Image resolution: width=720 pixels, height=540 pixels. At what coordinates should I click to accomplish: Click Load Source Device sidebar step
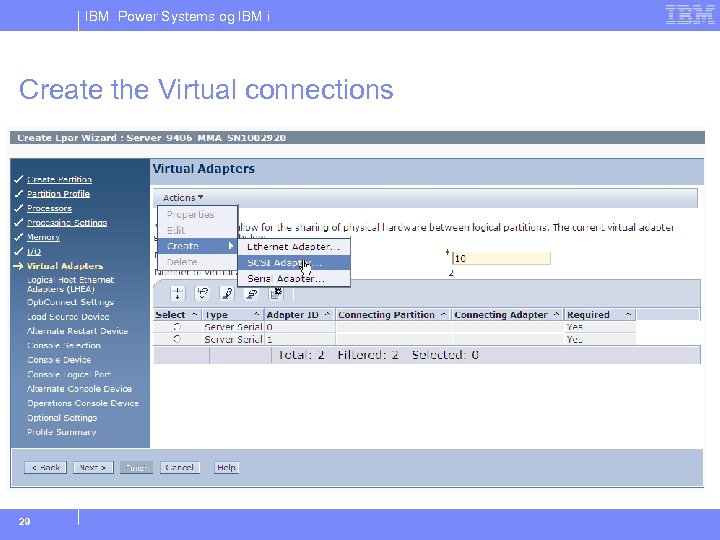tap(68, 316)
